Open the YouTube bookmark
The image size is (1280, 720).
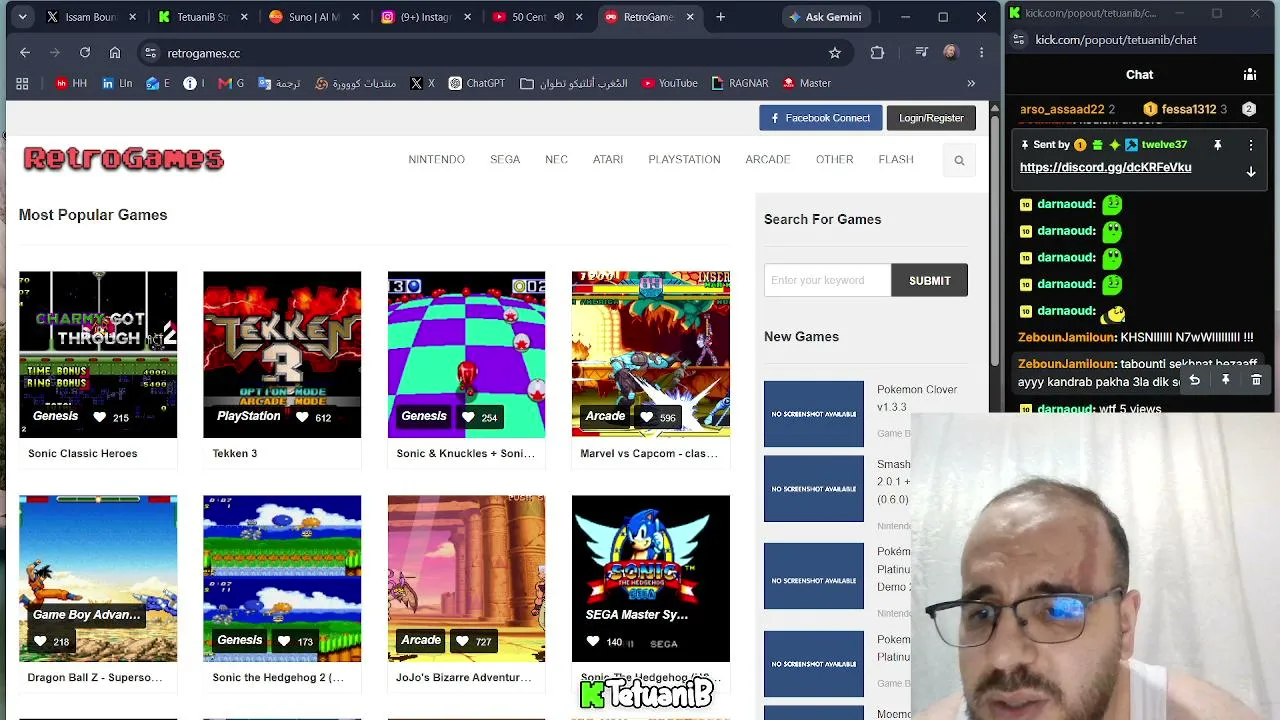coord(669,83)
